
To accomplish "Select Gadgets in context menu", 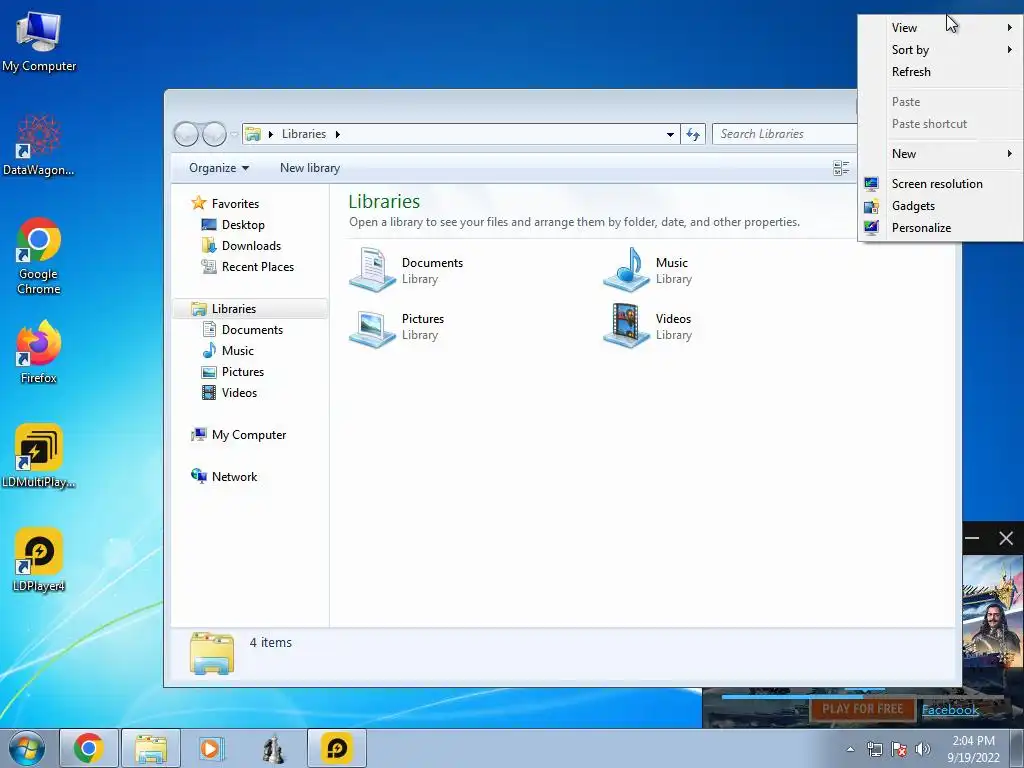I will click(x=940, y=206).
